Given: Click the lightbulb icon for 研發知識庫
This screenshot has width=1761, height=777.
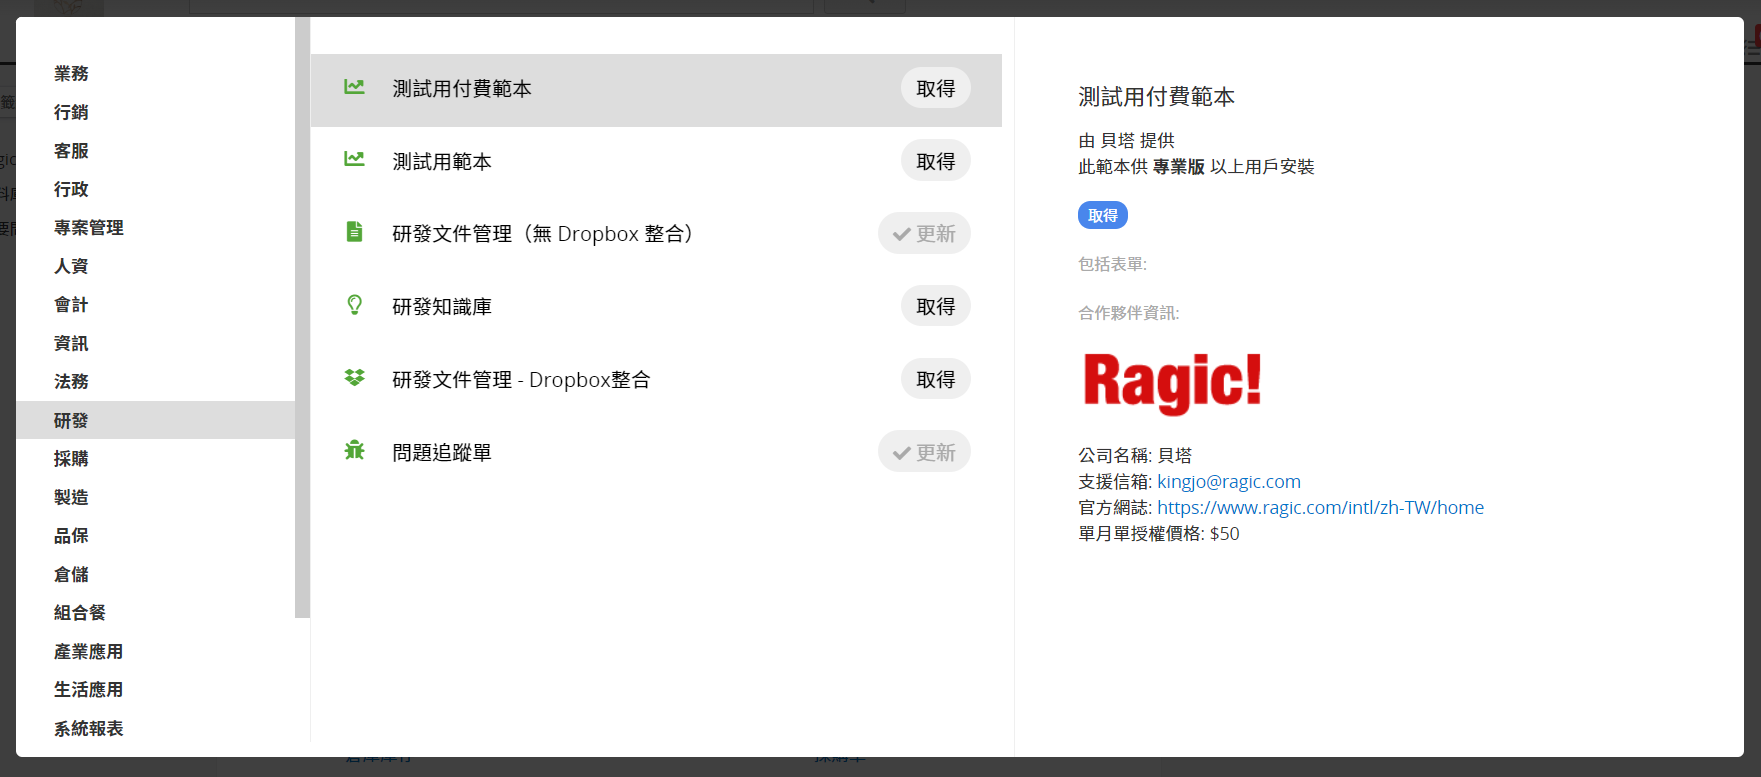Looking at the screenshot, I should click(x=354, y=305).
